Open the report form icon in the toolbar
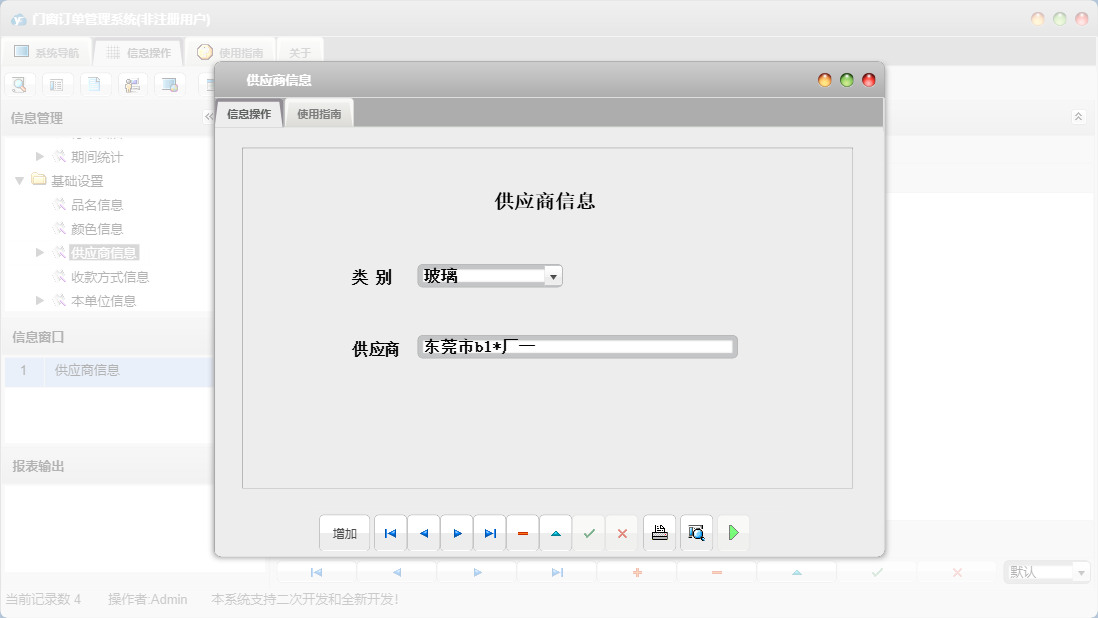The width and height of the screenshot is (1098, 618). (x=57, y=84)
